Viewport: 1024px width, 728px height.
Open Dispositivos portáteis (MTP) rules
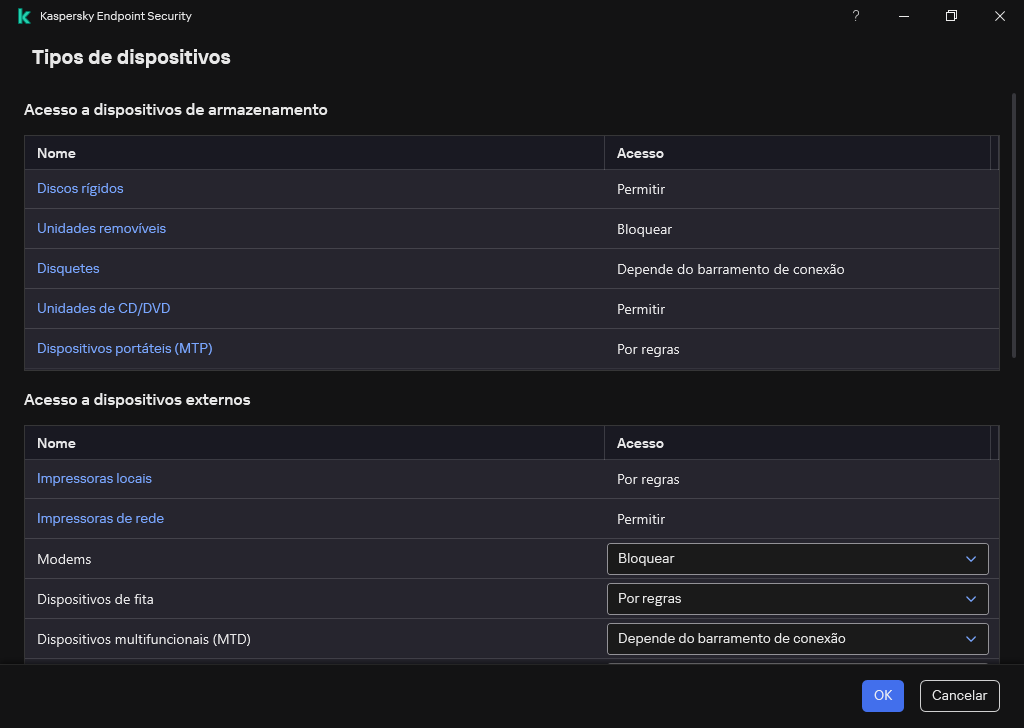[124, 348]
